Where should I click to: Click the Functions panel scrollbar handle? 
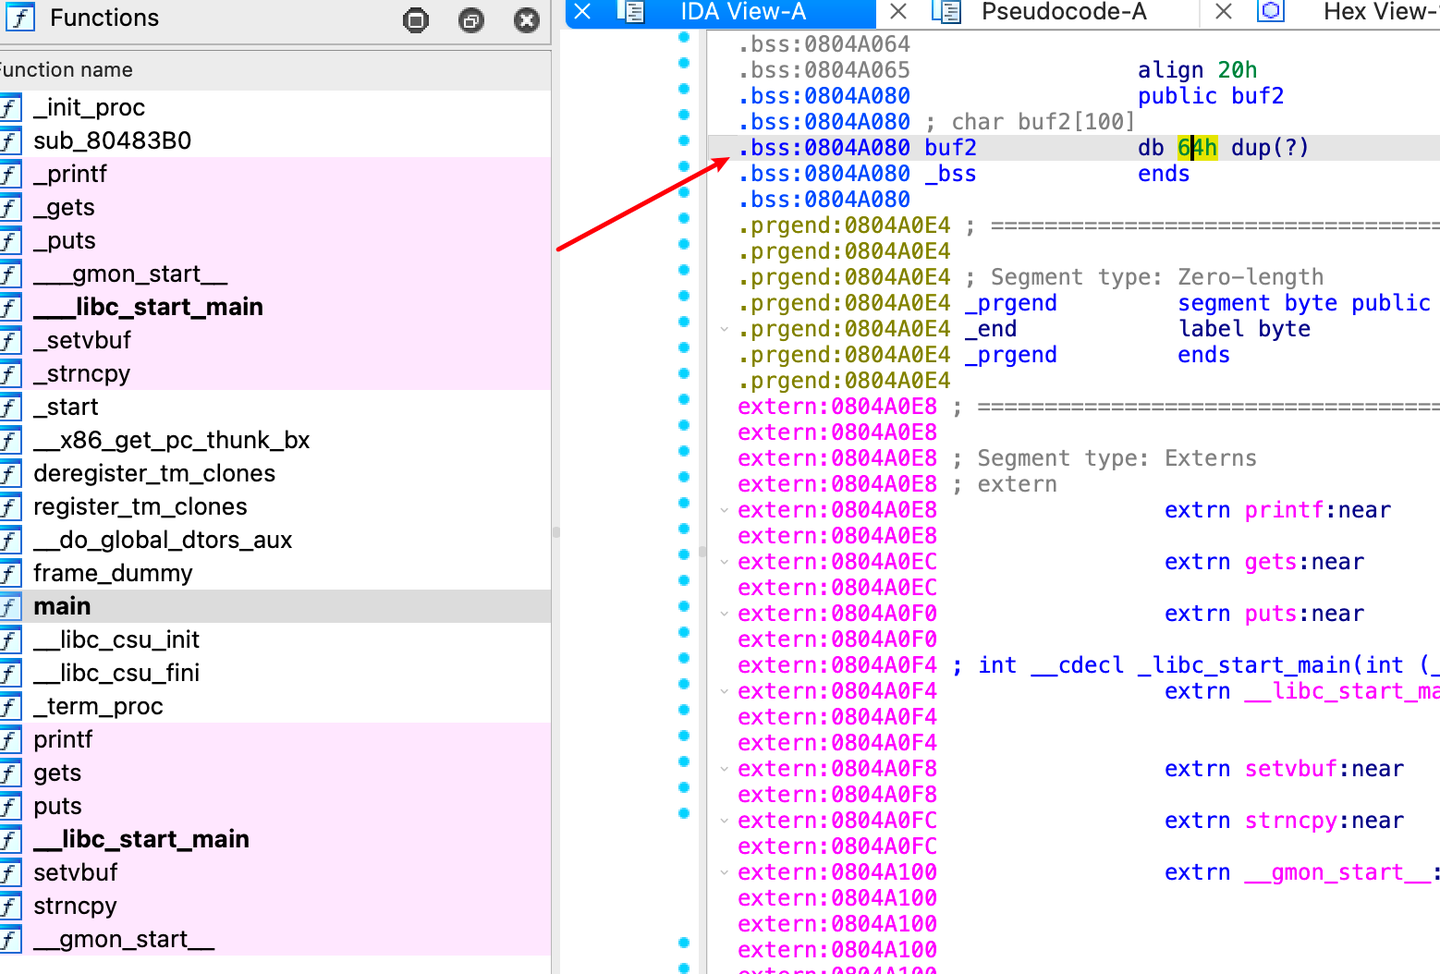point(556,533)
